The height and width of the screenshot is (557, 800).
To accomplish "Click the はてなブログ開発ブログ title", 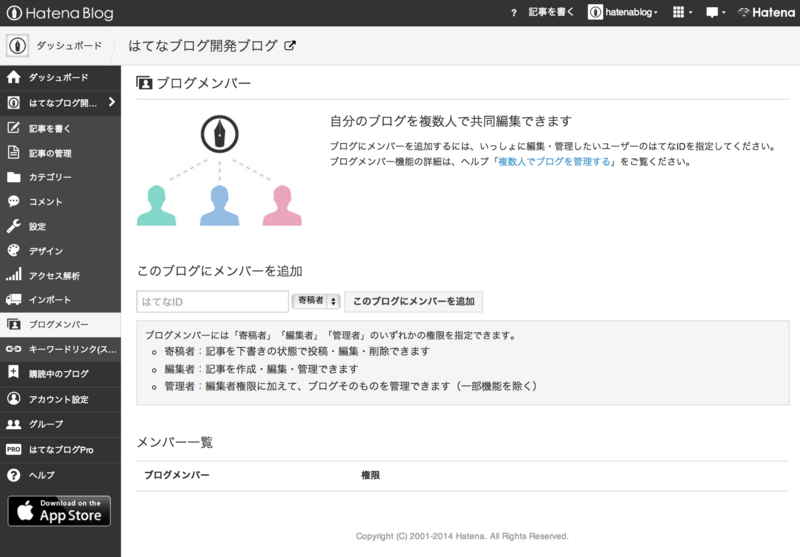I will (x=203, y=46).
